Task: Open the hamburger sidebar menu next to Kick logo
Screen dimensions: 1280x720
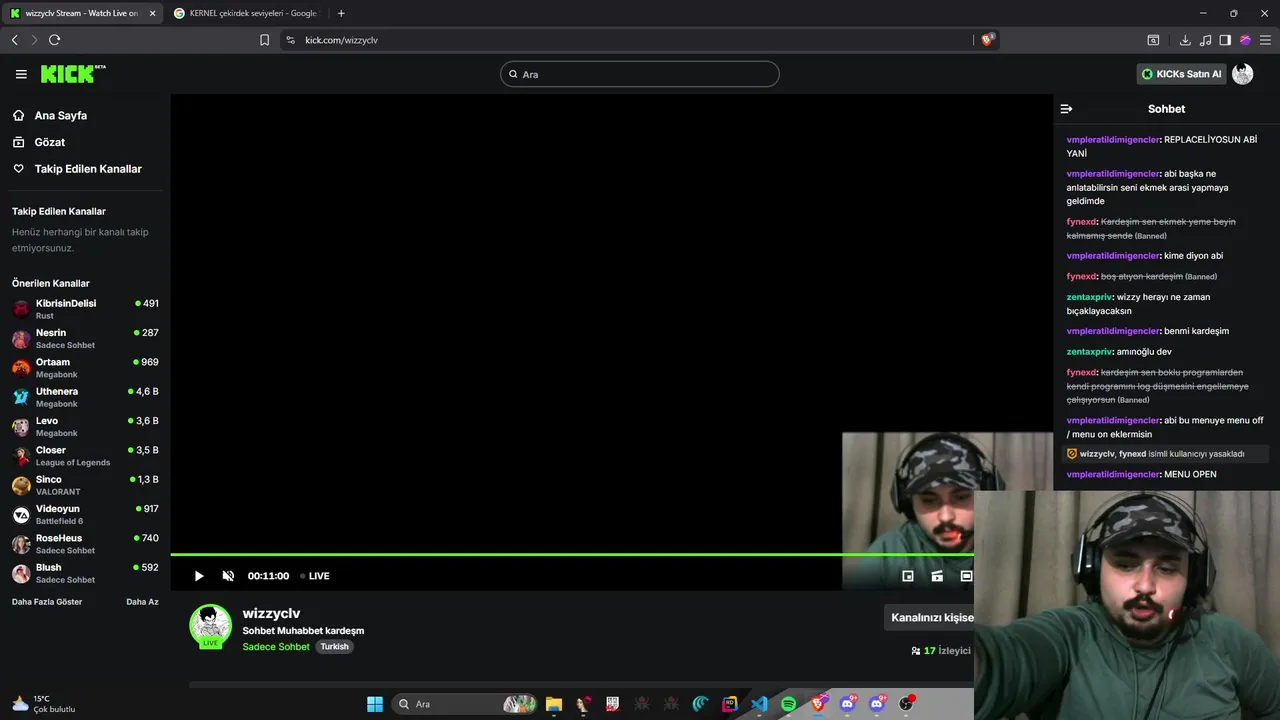Action: point(21,74)
